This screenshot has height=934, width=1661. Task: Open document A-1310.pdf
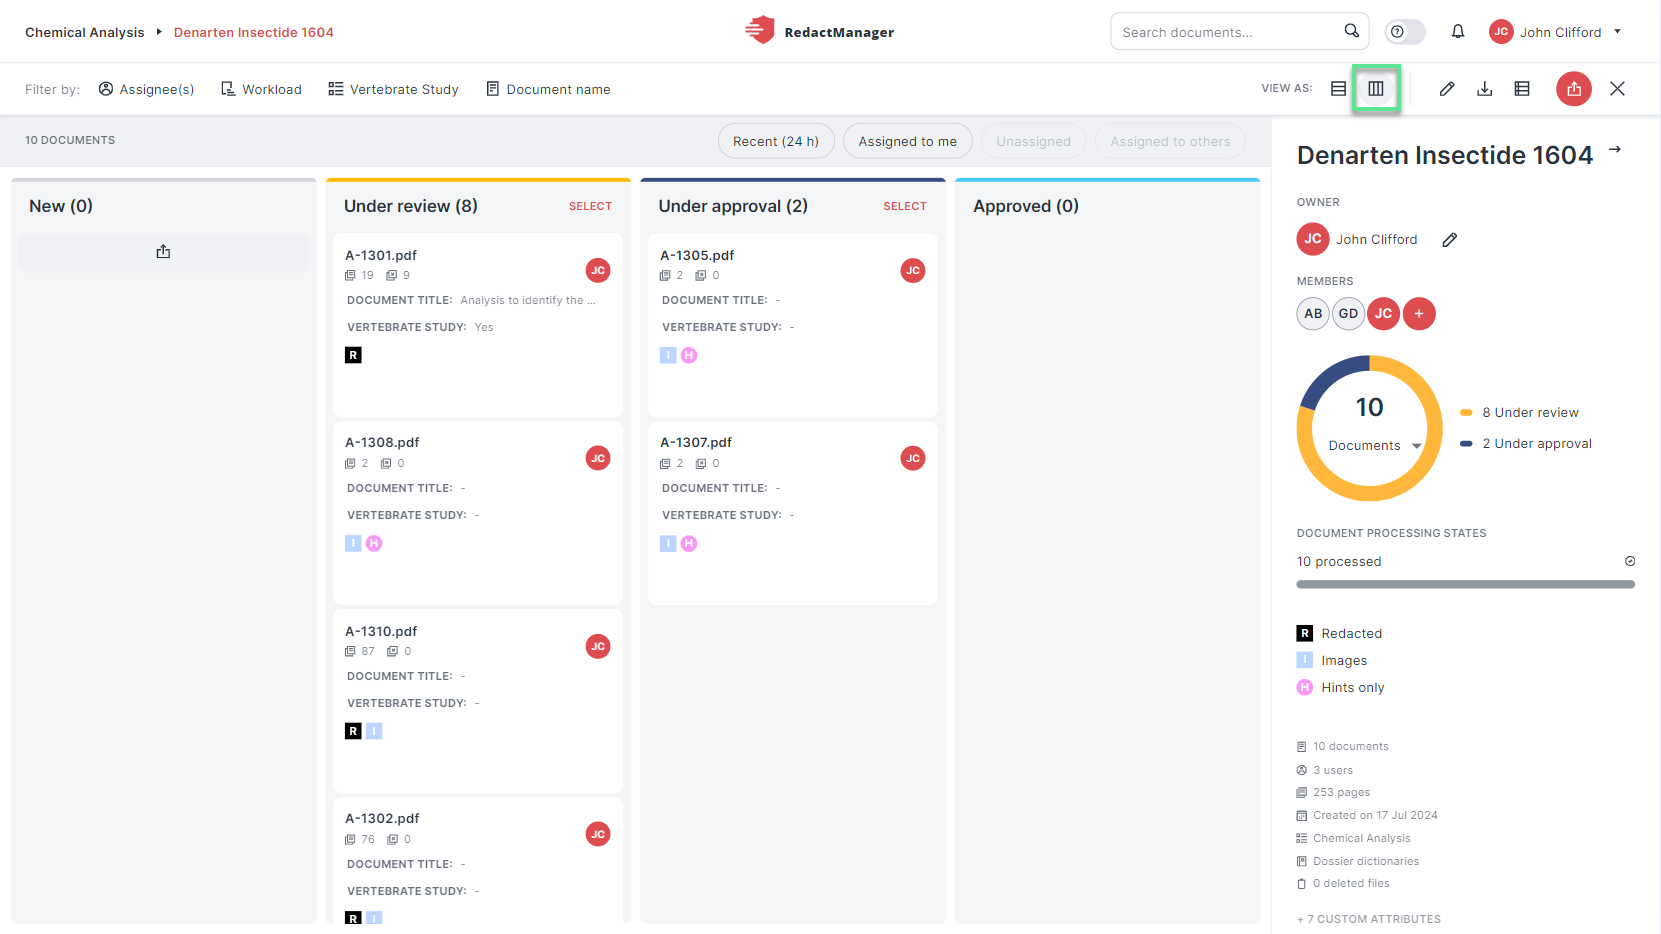(381, 631)
